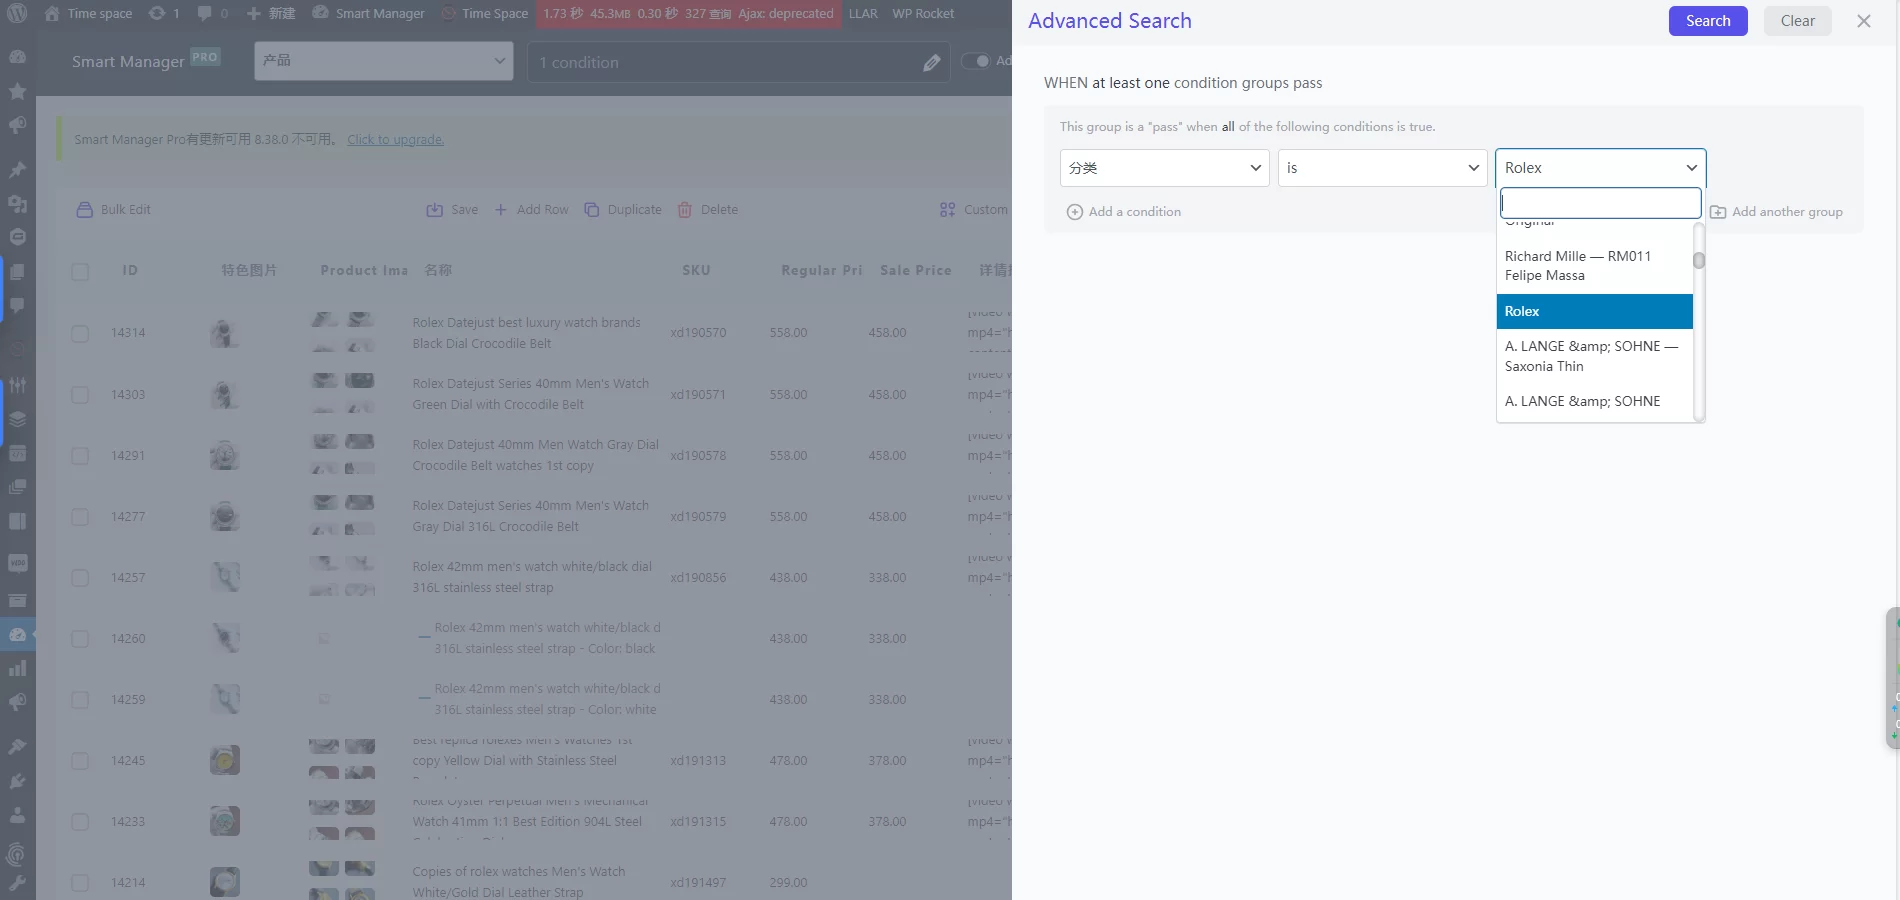Click the Save toolbar button
Image resolution: width=1900 pixels, height=900 pixels.
coord(452,210)
